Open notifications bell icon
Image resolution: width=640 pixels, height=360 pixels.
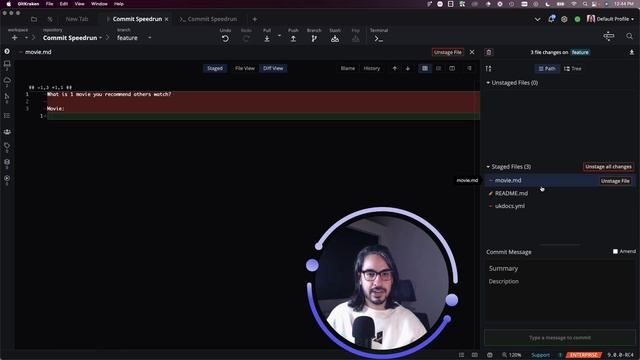coord(551,19)
